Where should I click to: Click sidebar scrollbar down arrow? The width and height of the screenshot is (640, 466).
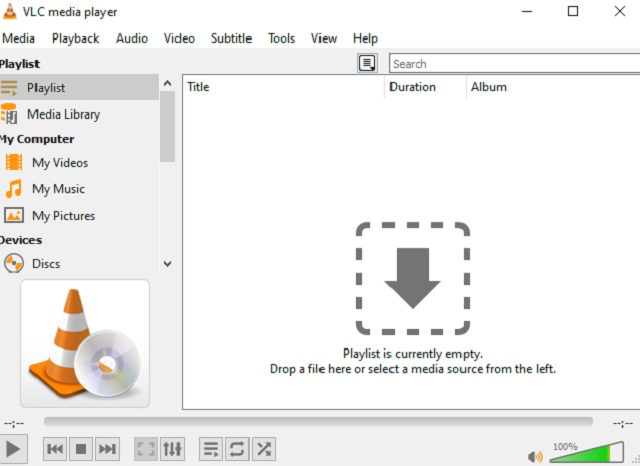167,264
